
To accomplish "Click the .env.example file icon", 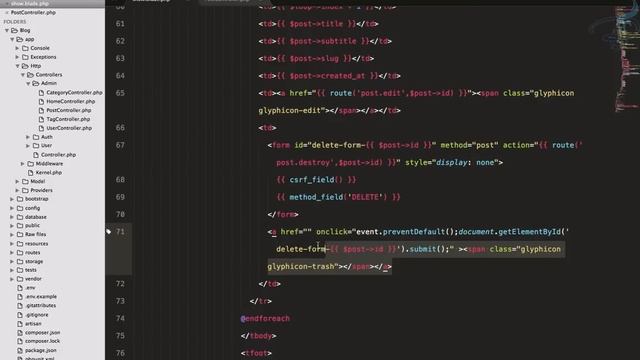I will 20,297.
